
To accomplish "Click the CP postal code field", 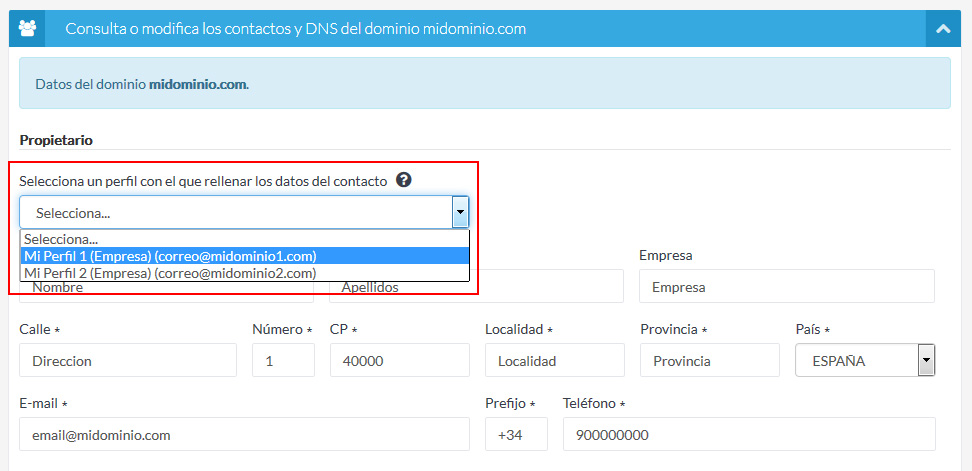I will point(399,360).
